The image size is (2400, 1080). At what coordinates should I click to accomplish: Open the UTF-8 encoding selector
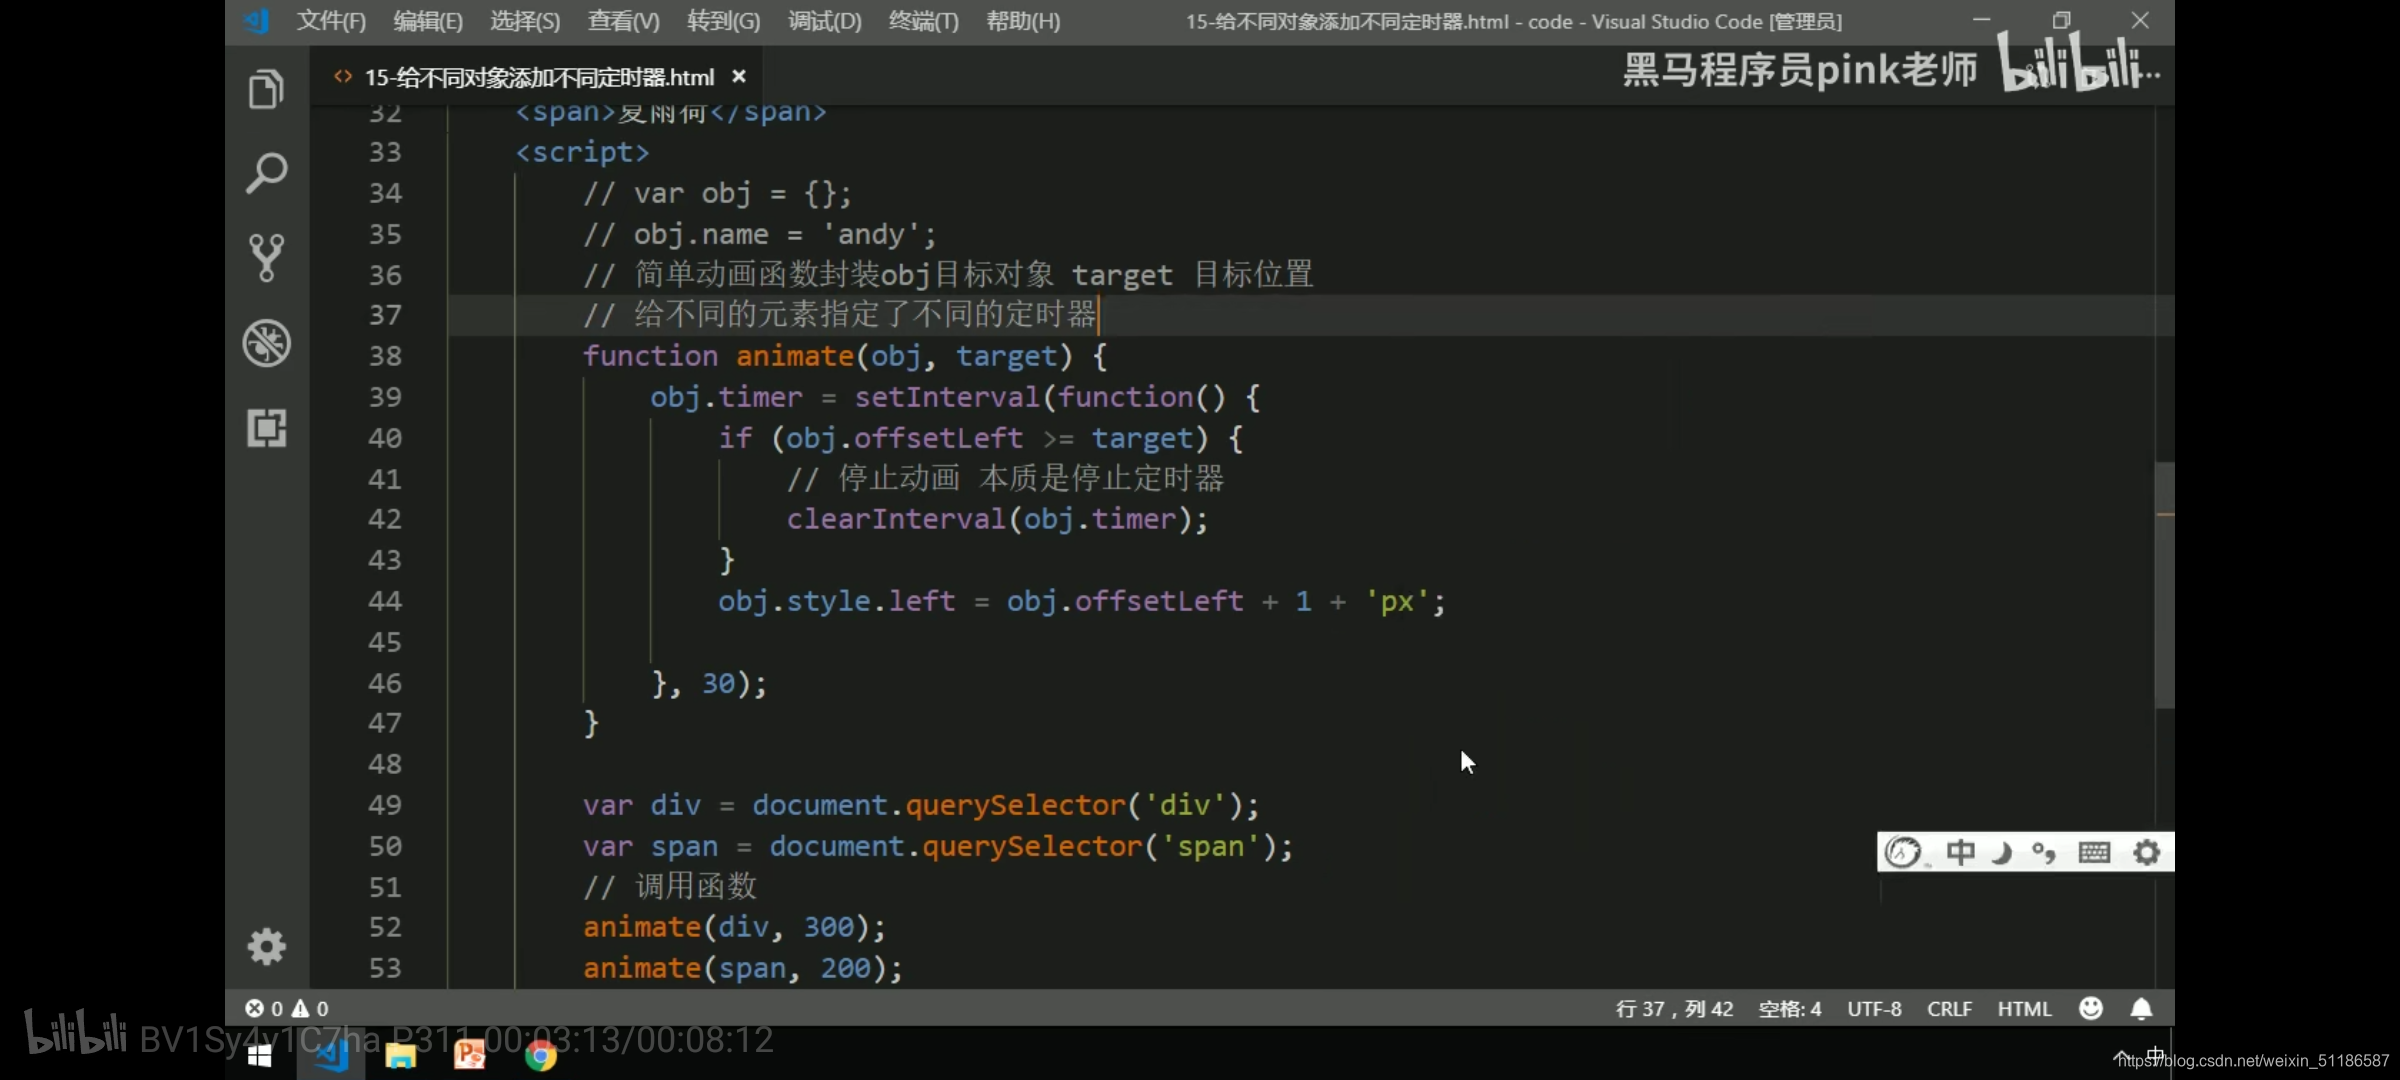point(1874,1008)
